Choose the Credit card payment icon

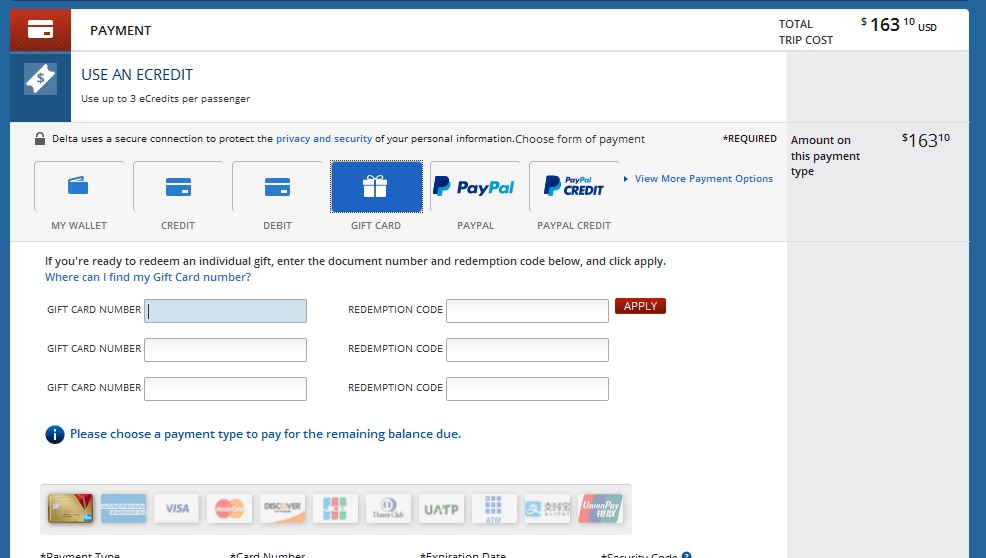[x=178, y=187]
